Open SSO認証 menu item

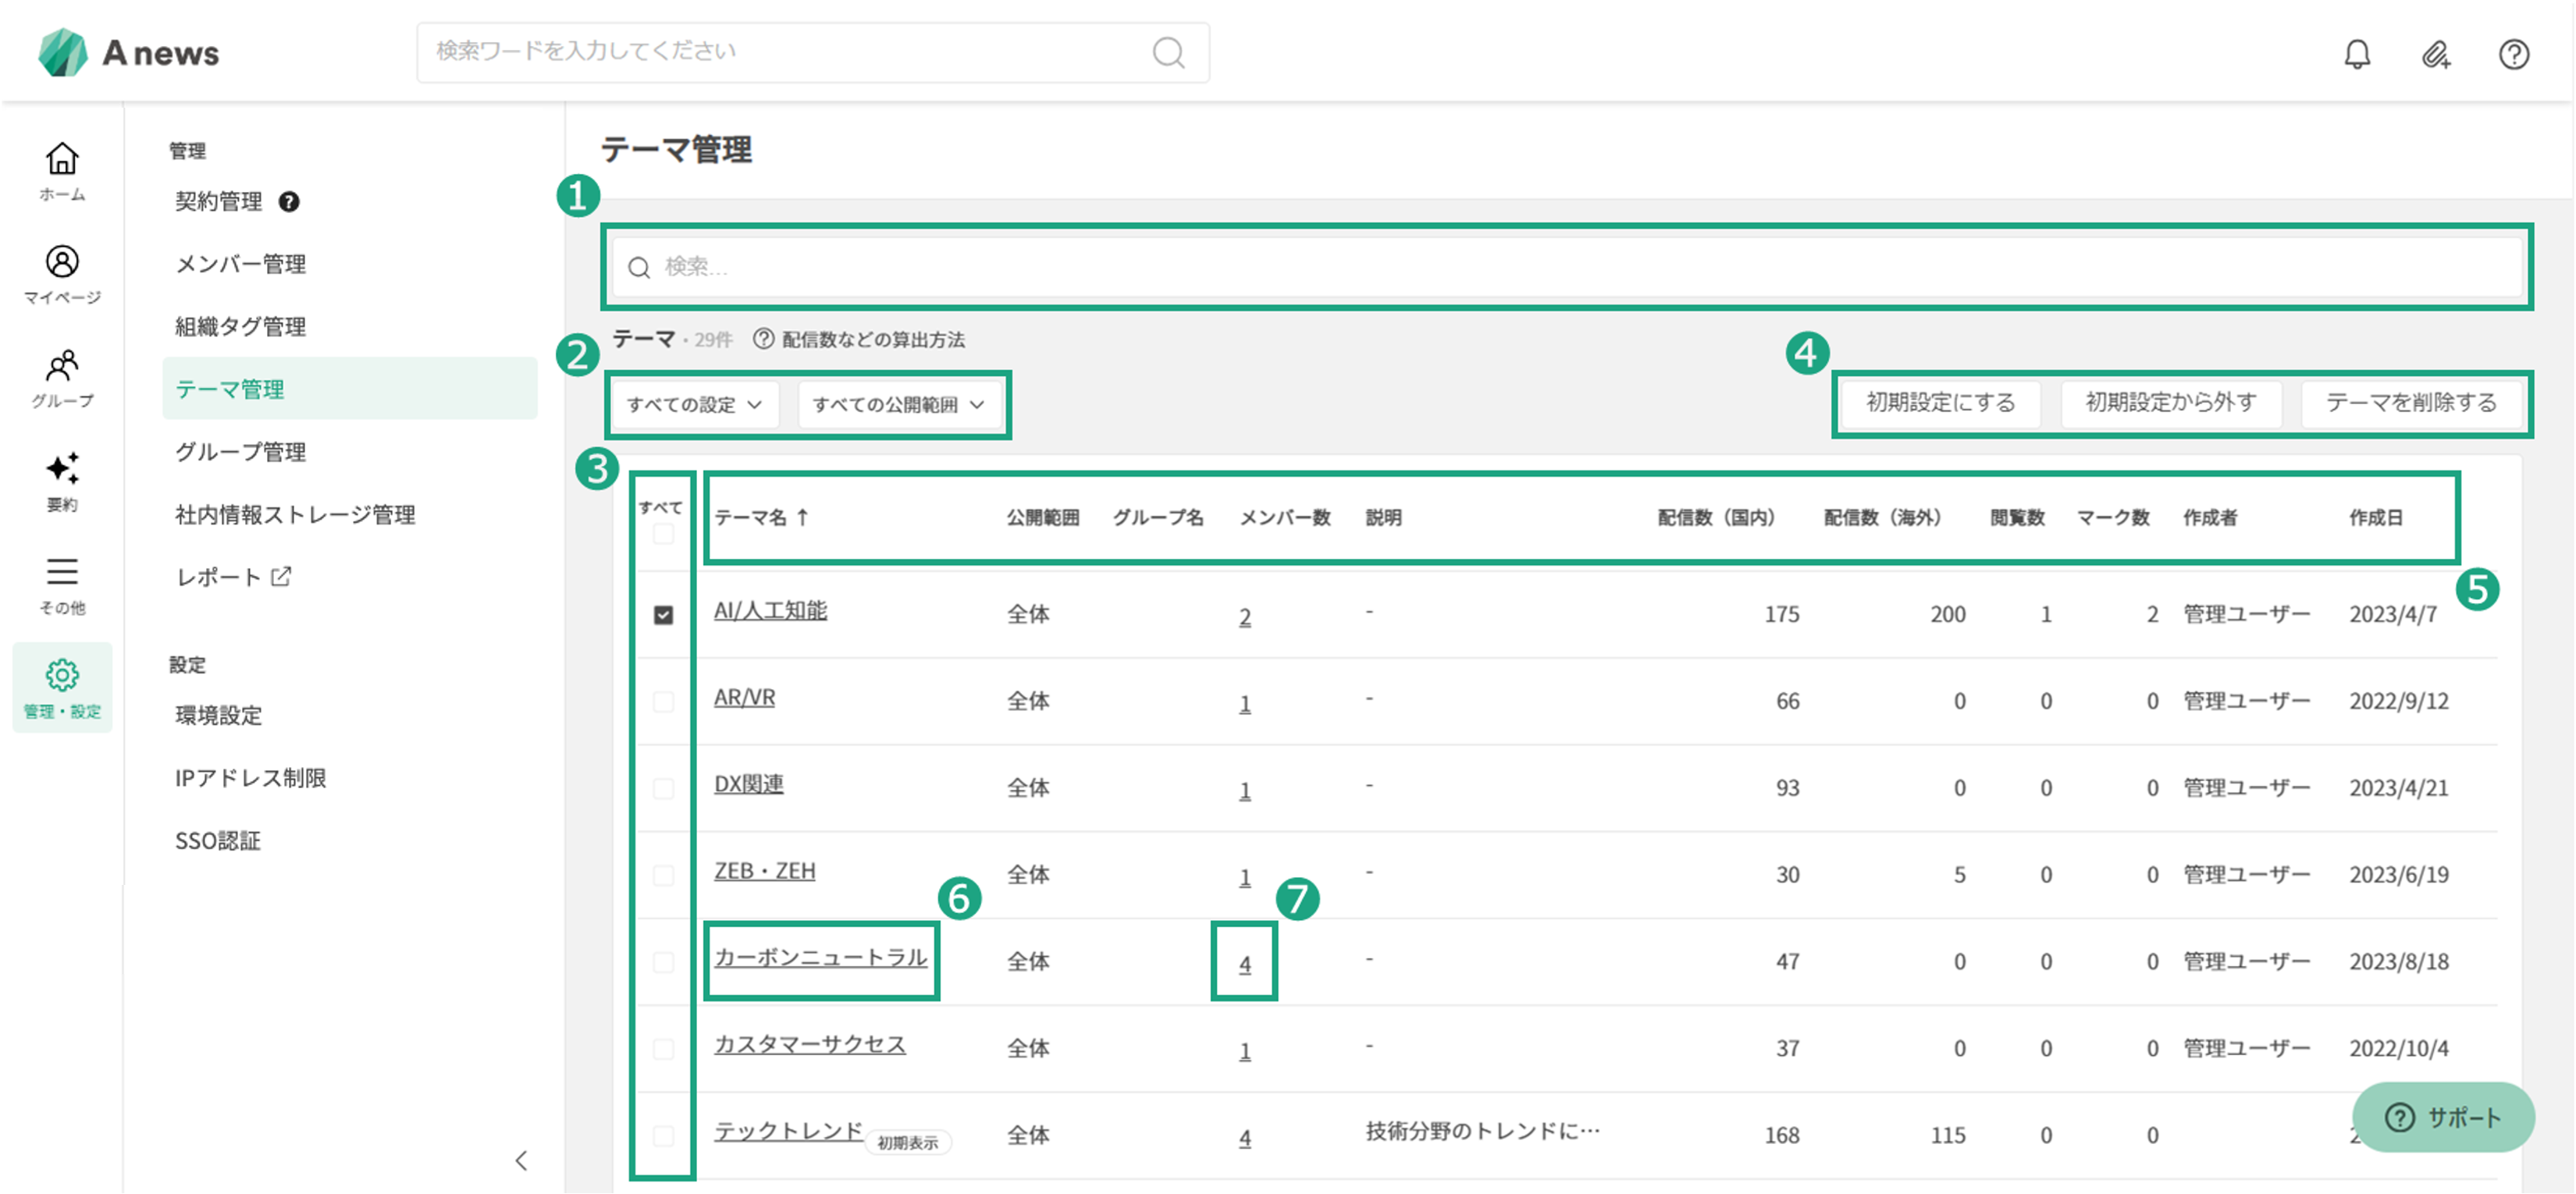point(218,841)
